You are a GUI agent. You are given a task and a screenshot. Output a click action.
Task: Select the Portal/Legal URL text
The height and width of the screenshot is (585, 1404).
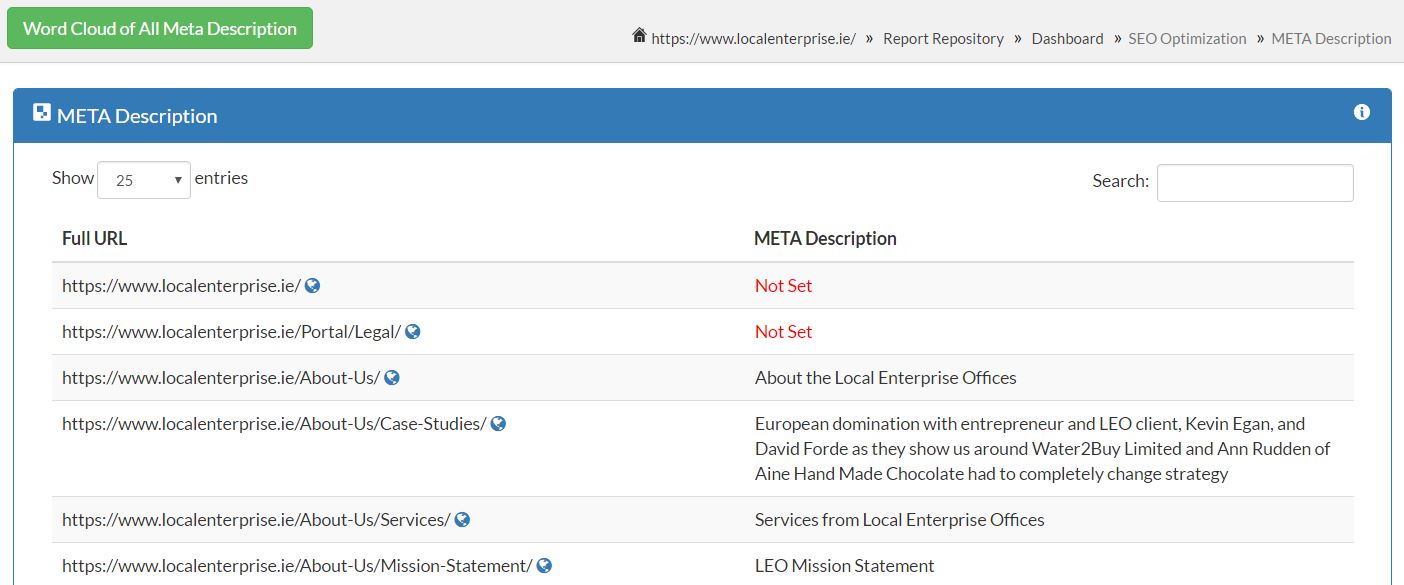tap(231, 331)
